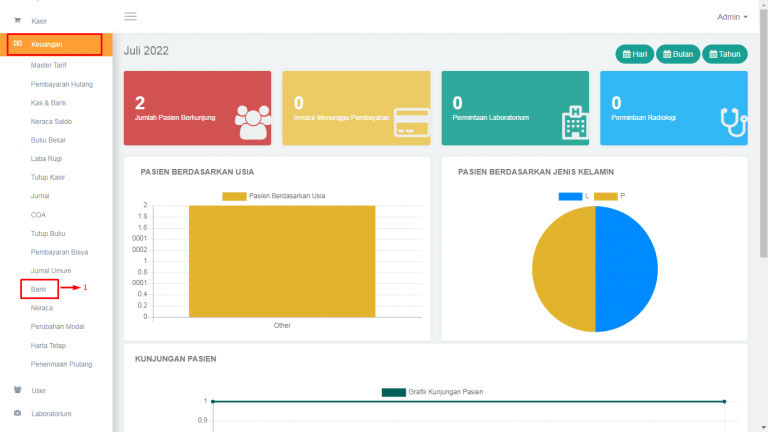Open Buku Besar page
This screenshot has width=768, height=432.
click(x=48, y=140)
